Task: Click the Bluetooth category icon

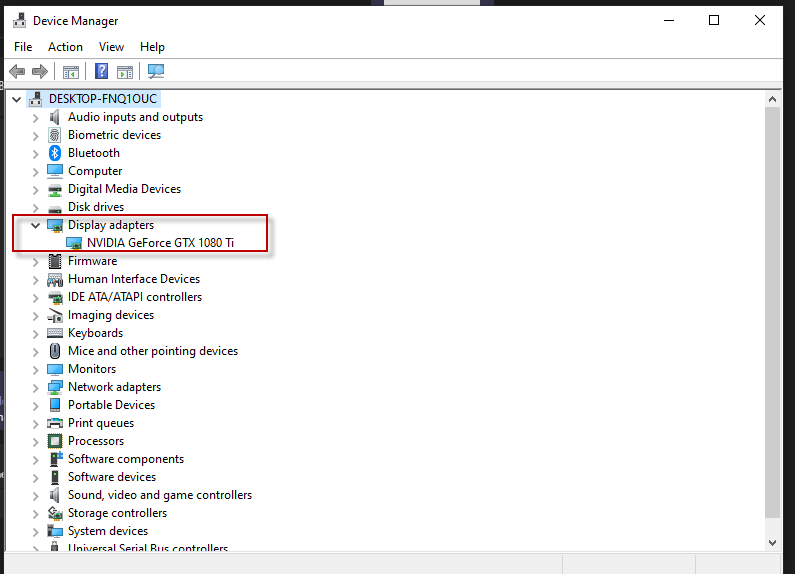Action: 55,153
